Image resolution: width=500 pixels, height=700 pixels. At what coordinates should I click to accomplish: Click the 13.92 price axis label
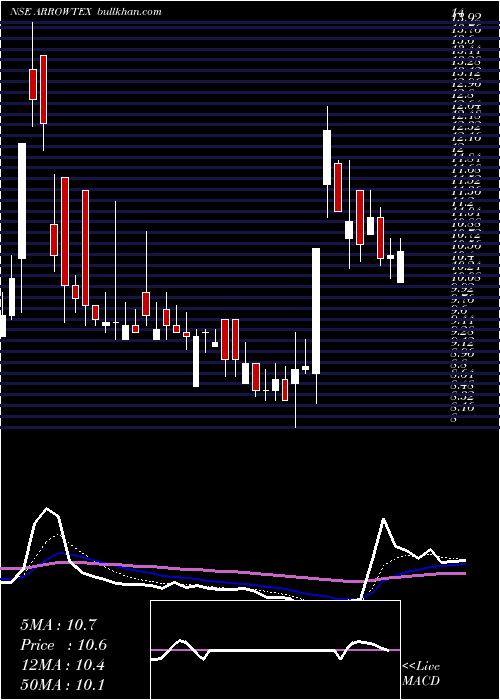click(467, 18)
